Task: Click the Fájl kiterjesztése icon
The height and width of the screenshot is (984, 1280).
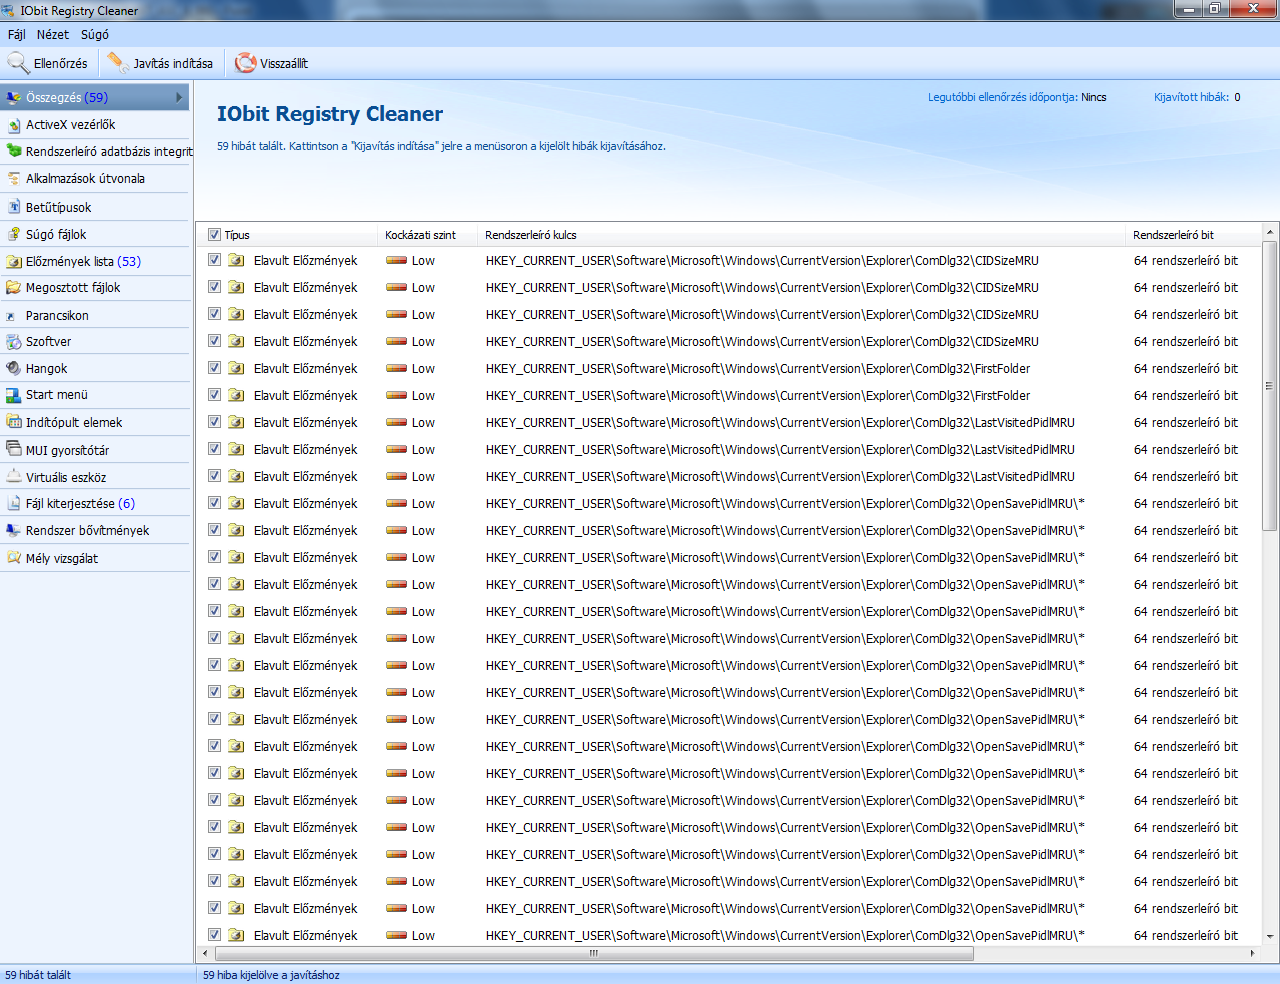Action: [x=14, y=503]
